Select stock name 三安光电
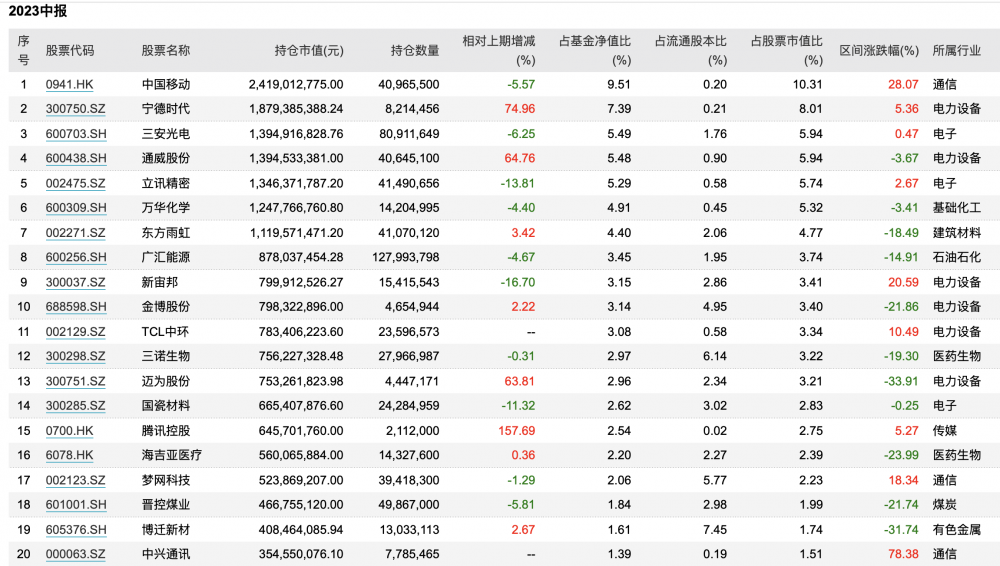1000x566 pixels. coord(166,134)
